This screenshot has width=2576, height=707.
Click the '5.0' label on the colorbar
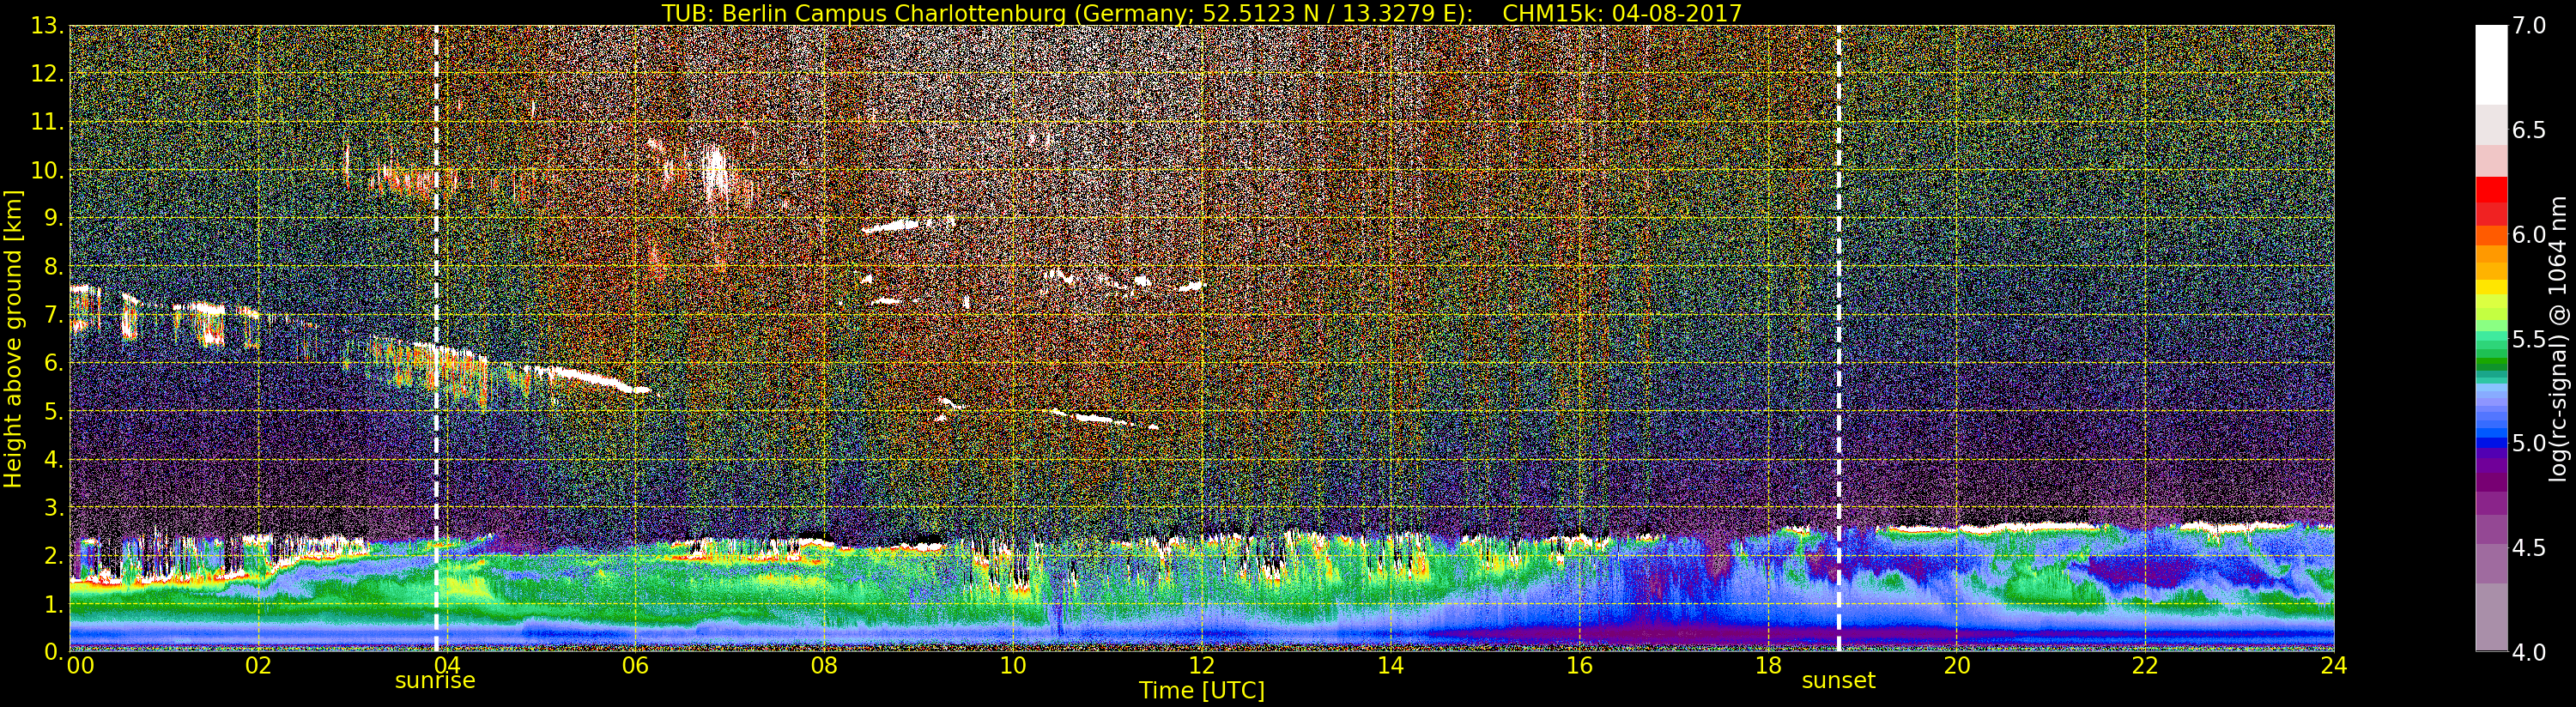click(2529, 443)
